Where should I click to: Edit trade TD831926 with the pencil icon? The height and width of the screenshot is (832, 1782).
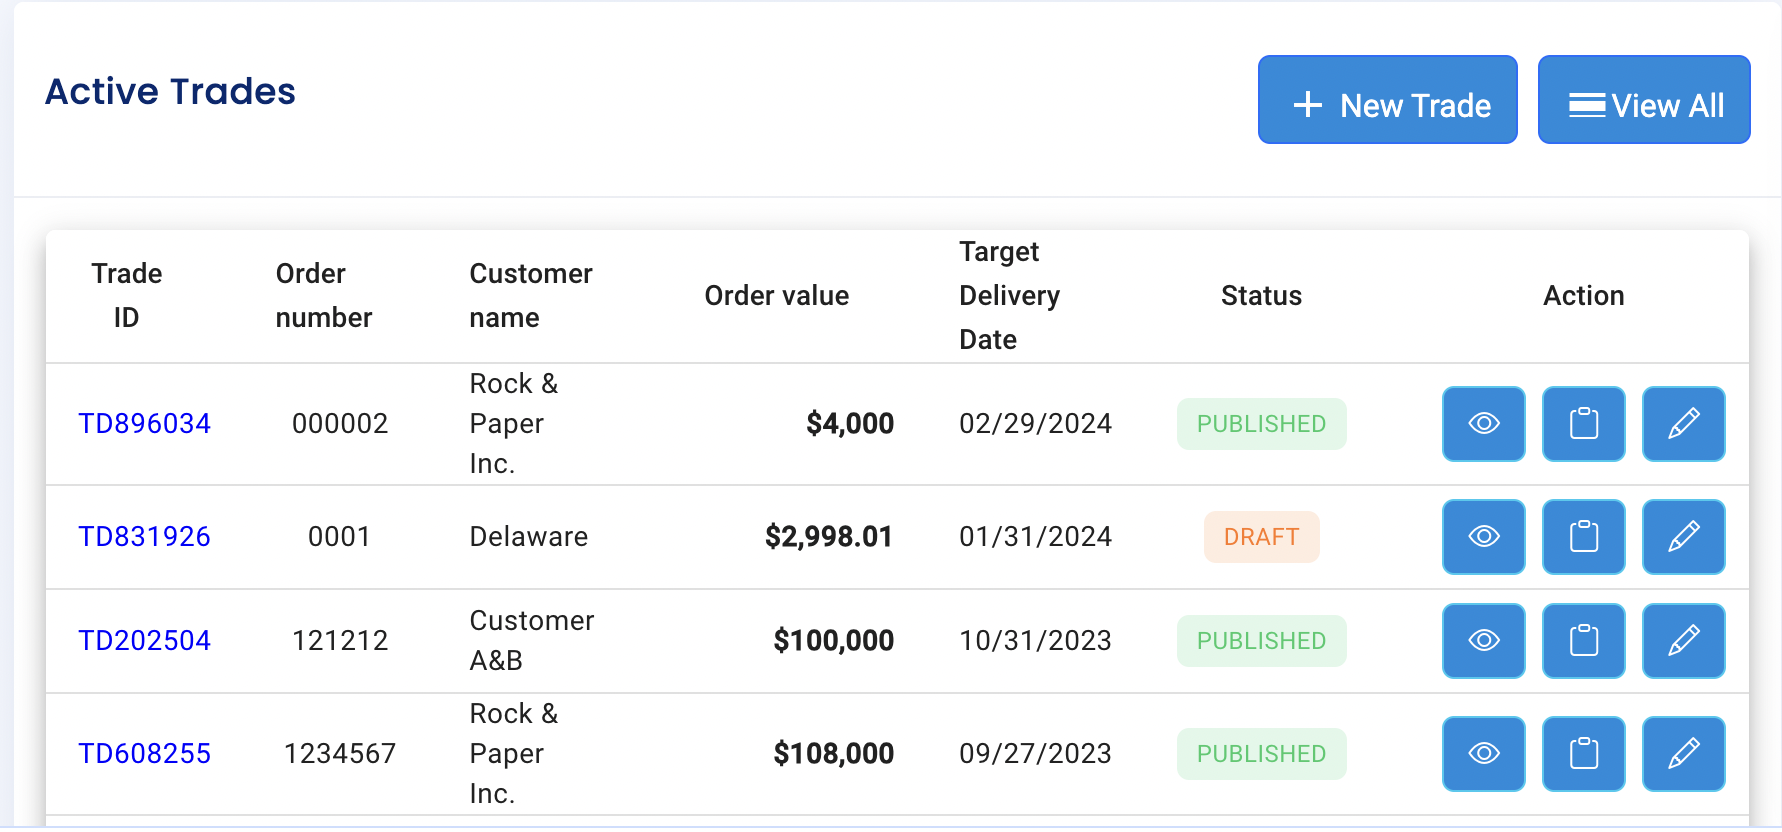(x=1683, y=537)
